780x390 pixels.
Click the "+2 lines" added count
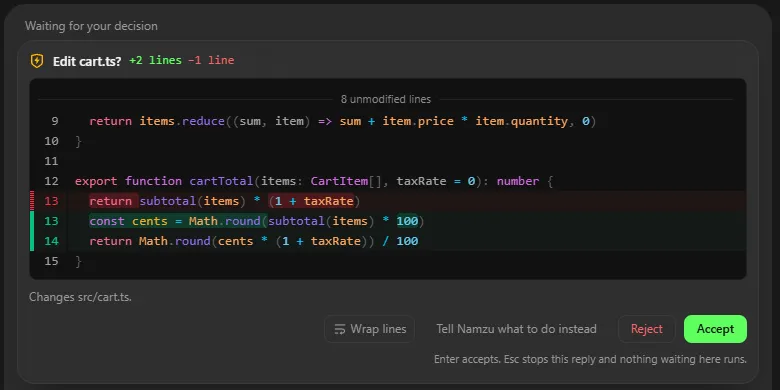pos(155,60)
